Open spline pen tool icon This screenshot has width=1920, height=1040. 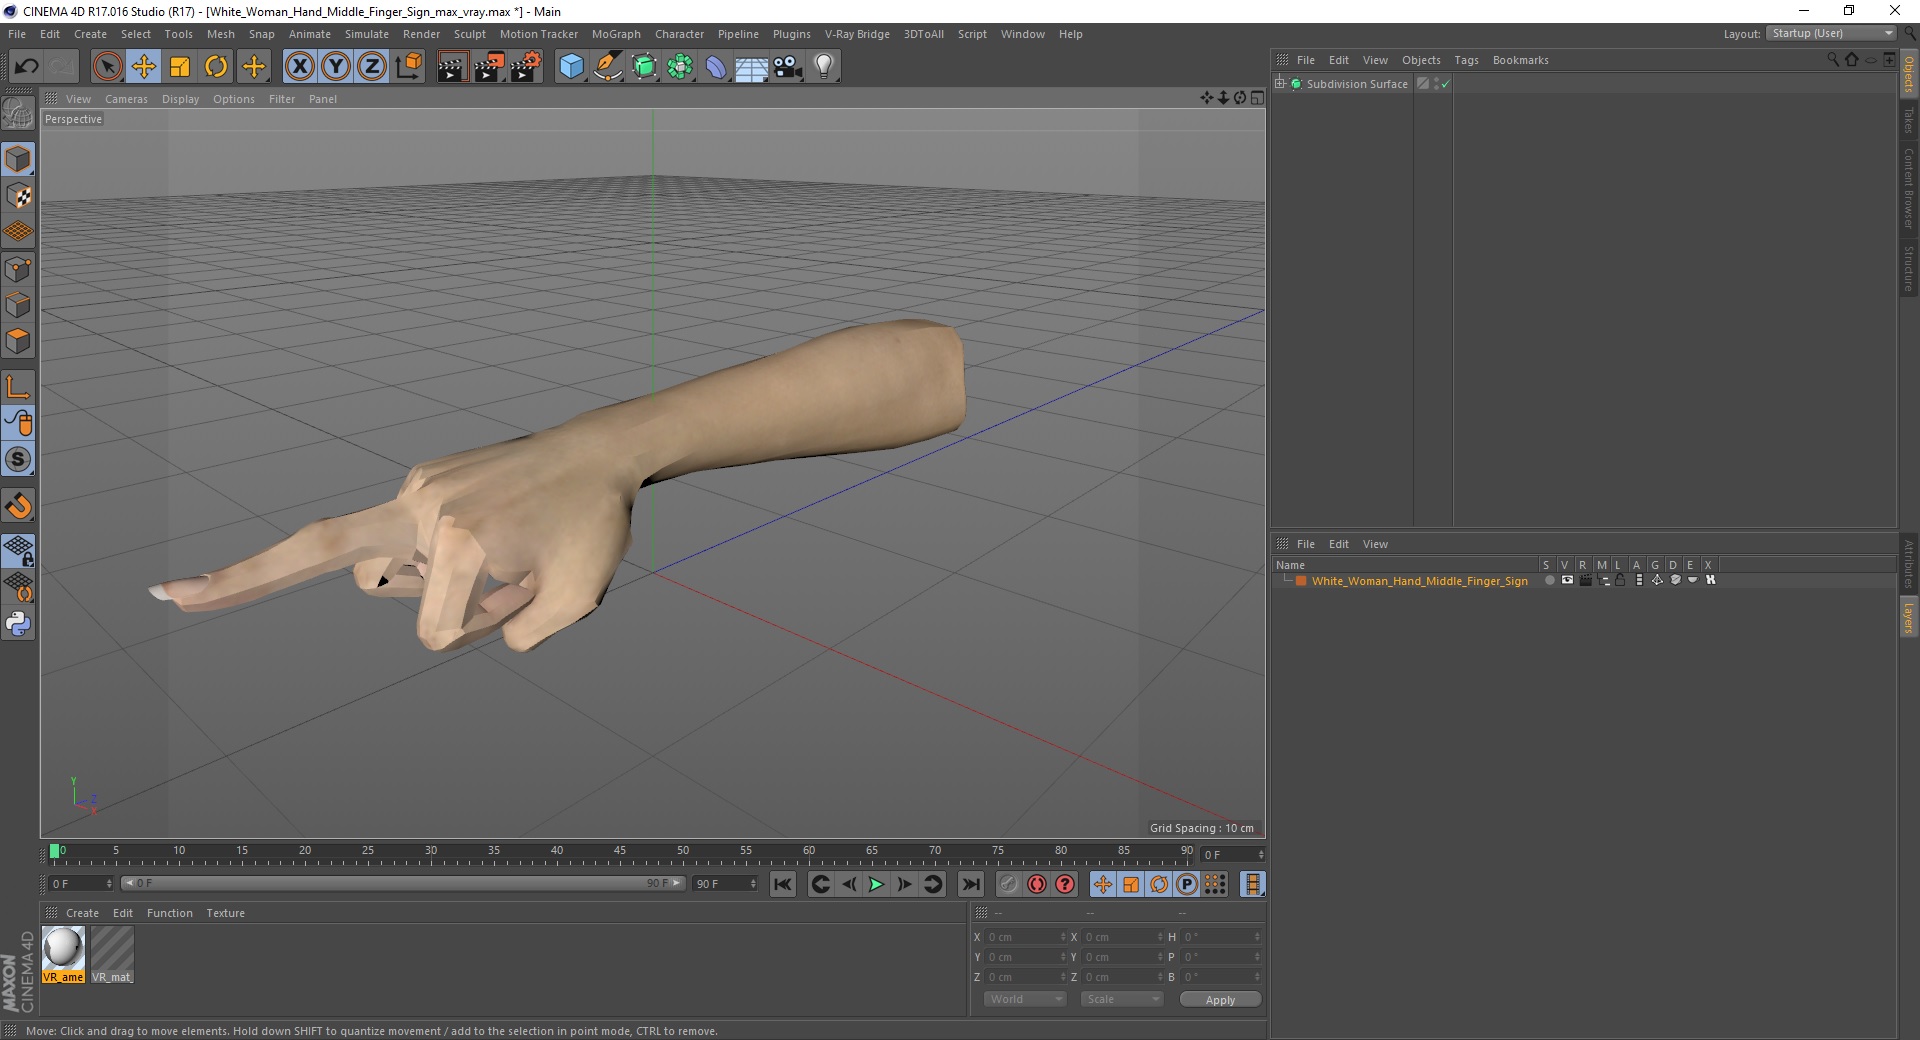pyautogui.click(x=608, y=67)
